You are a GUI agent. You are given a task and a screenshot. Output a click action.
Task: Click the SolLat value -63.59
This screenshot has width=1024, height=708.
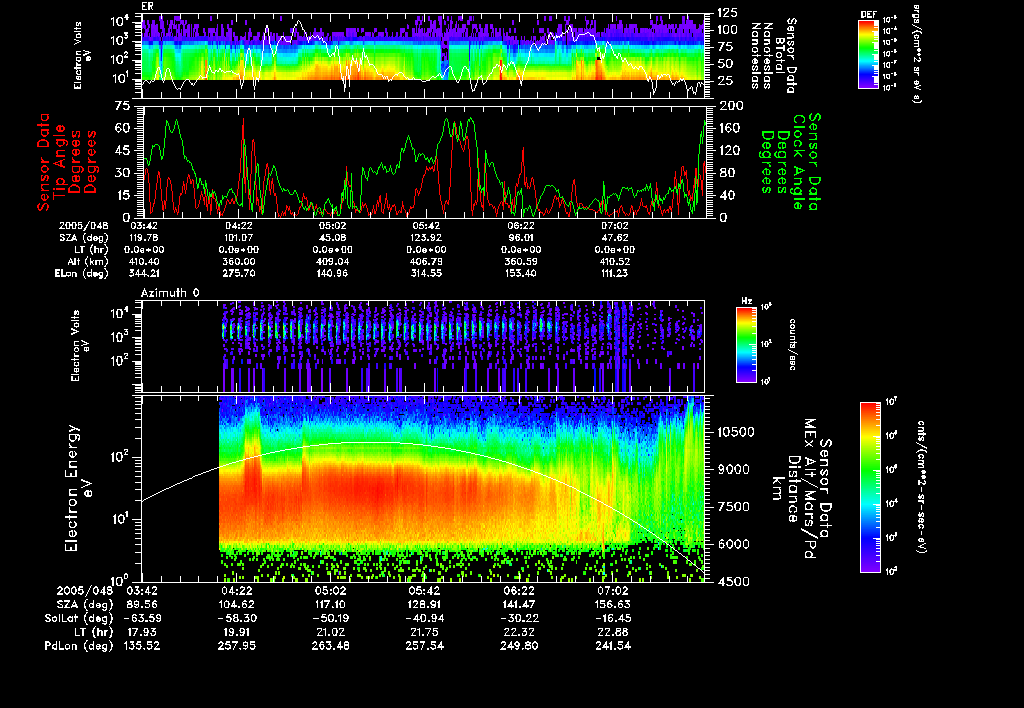point(141,619)
